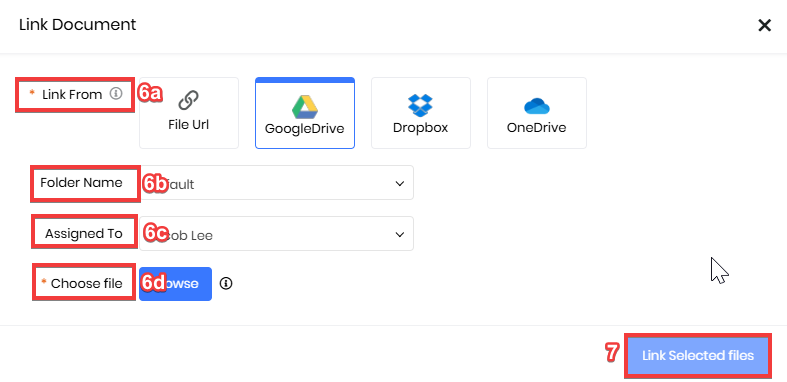The width and height of the screenshot is (787, 382).
Task: Click Link Selected files button
Action: [698, 356]
